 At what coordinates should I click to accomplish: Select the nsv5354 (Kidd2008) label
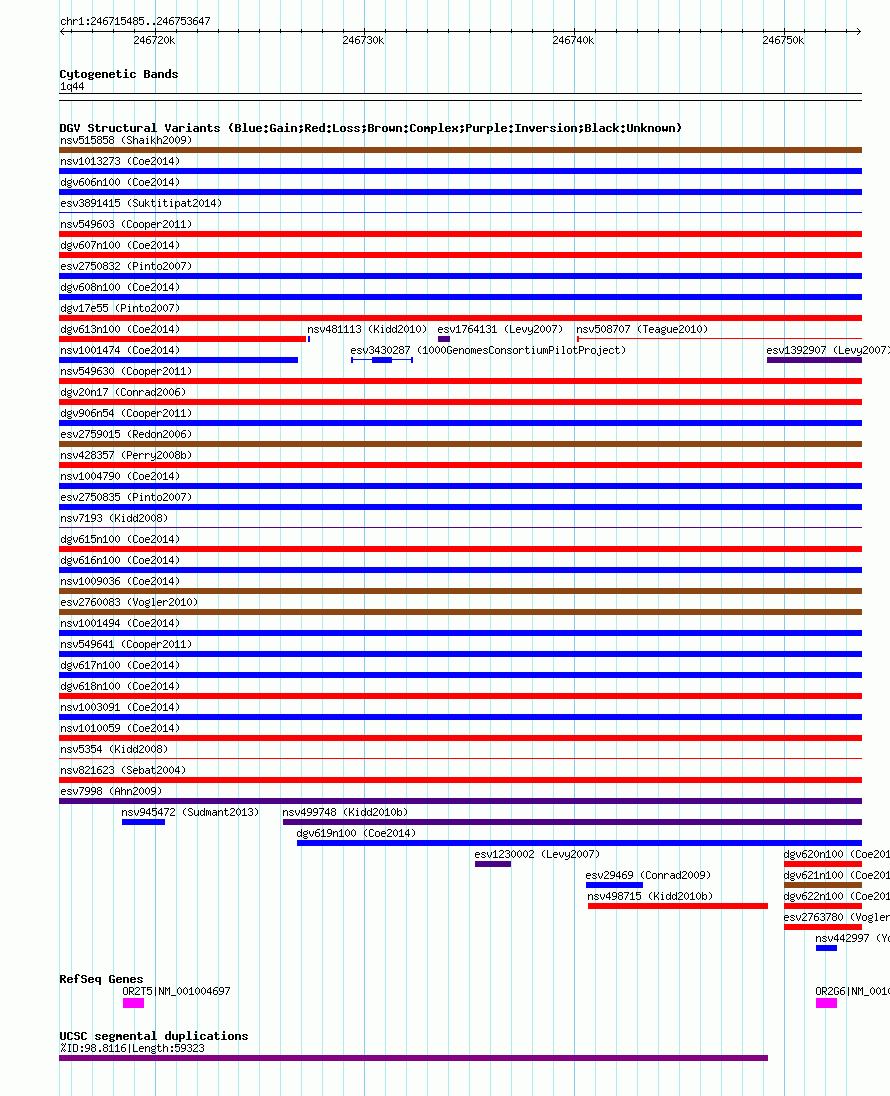(x=114, y=749)
